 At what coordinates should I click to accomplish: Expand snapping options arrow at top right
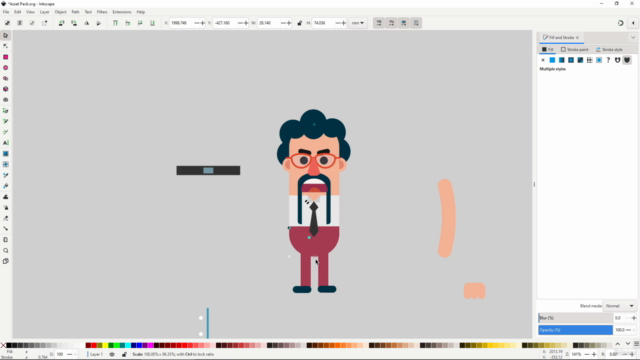coord(633,23)
